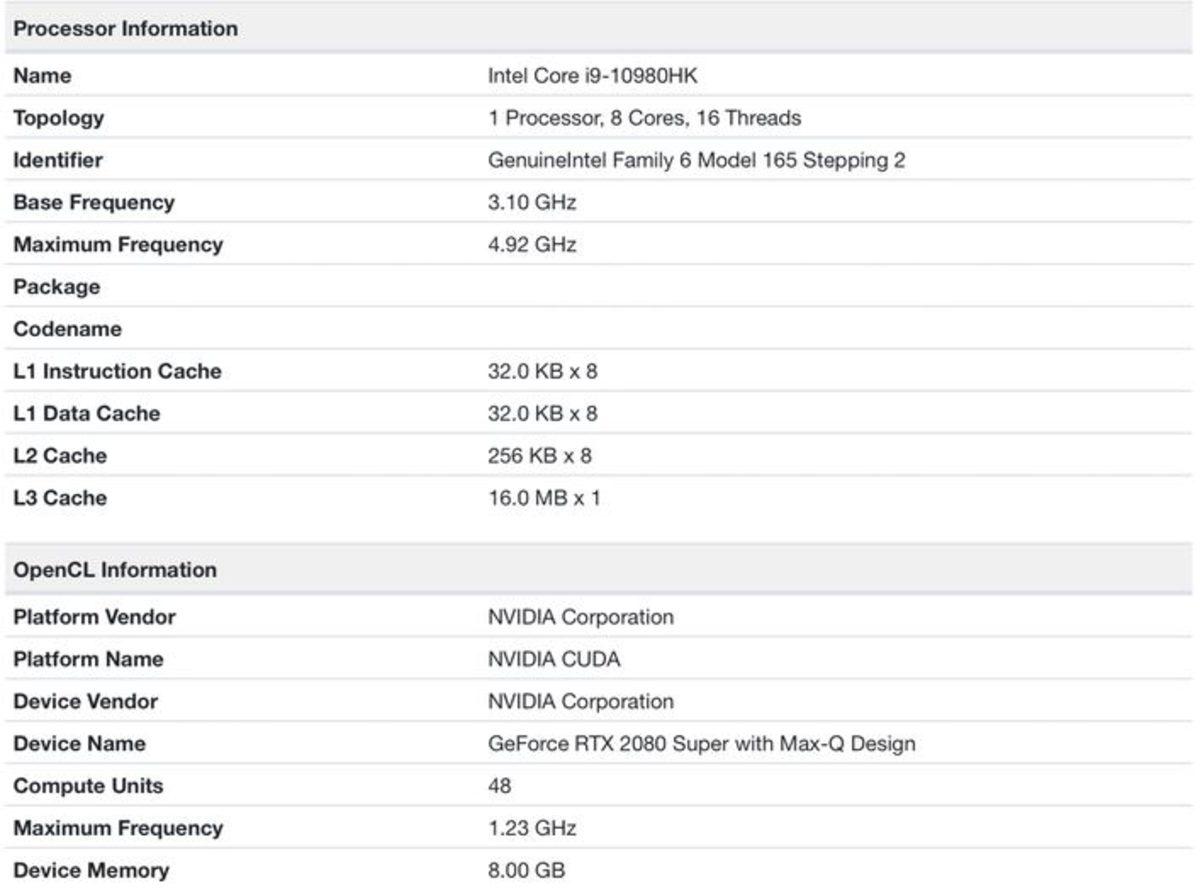Select the L1 Data Cache label
Viewport: 1200px width, 888px height.
[x=86, y=413]
